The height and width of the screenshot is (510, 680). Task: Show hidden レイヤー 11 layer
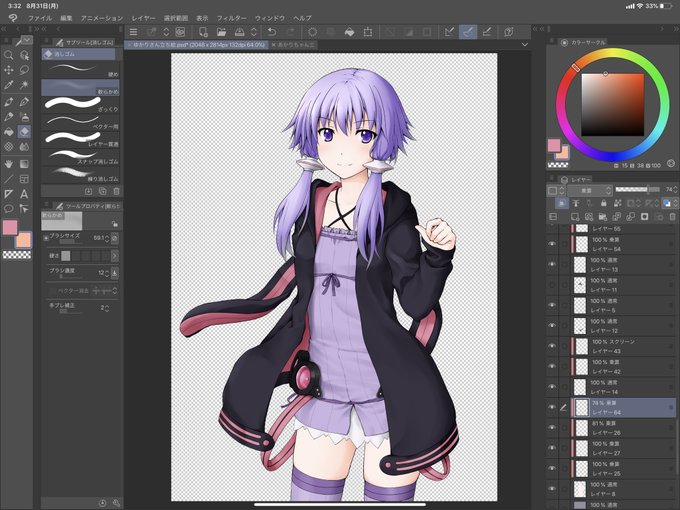coord(552,284)
